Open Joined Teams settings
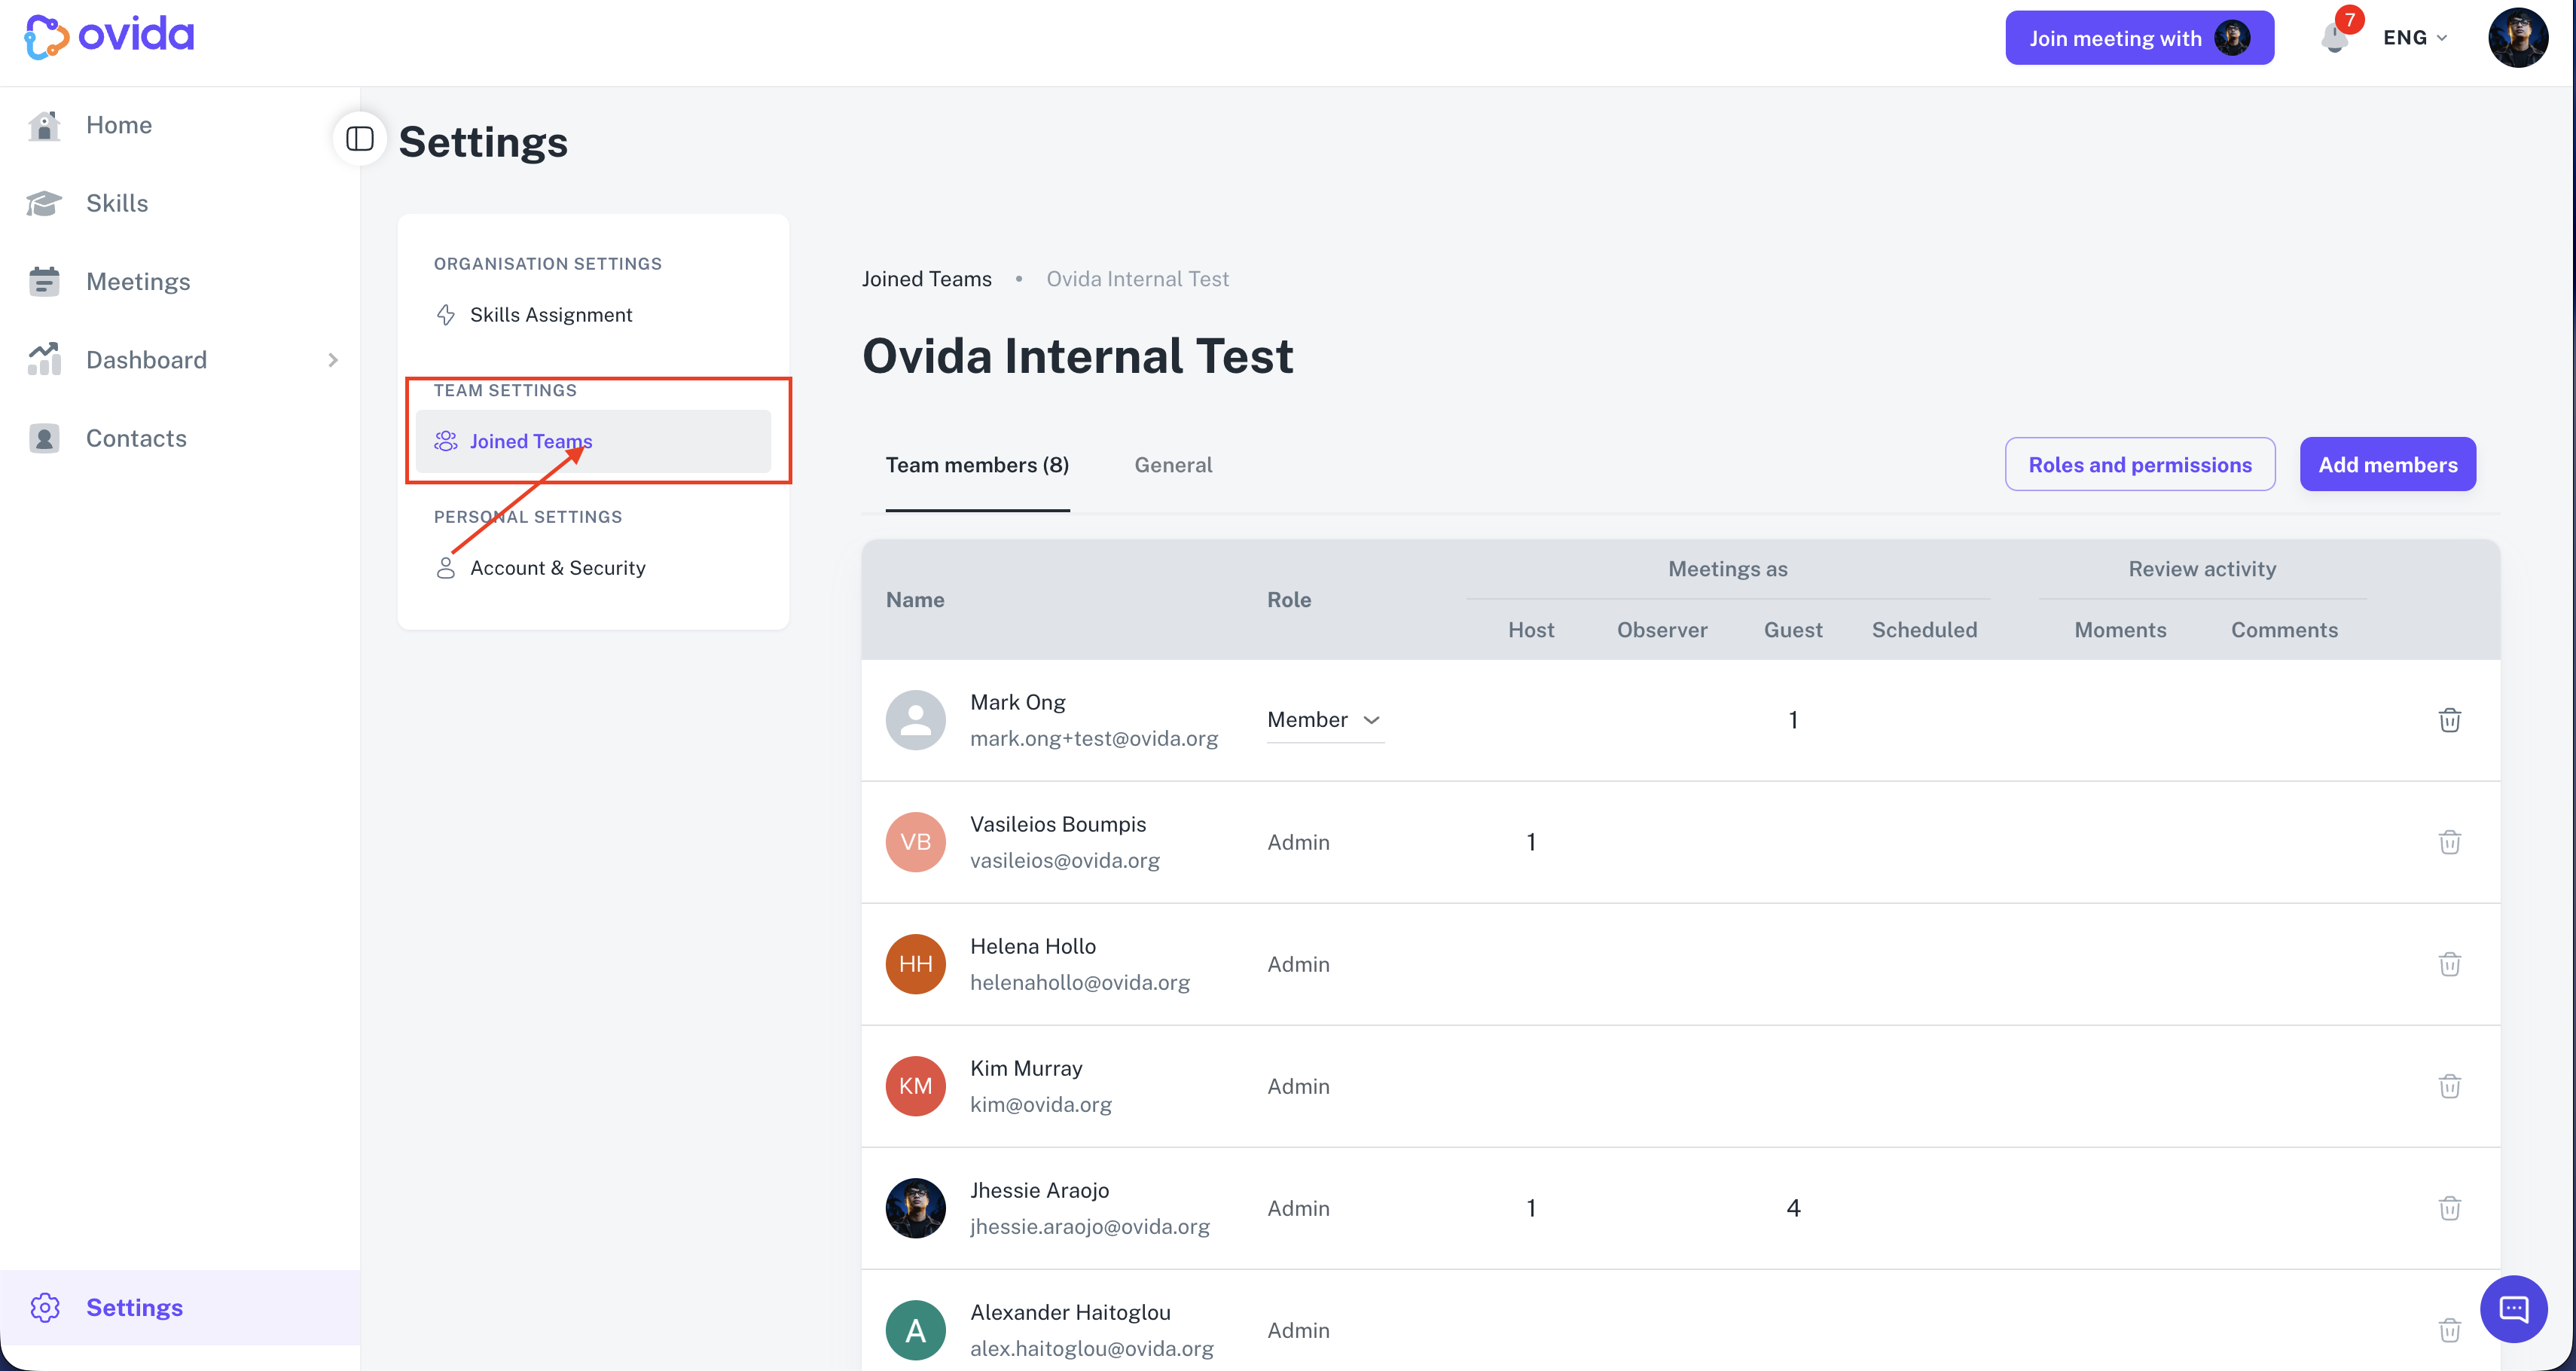 pos(593,441)
